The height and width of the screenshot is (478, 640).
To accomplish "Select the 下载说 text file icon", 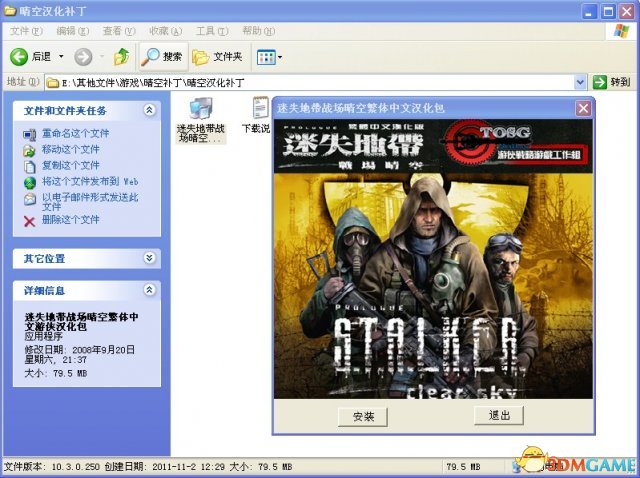I will tap(256, 116).
